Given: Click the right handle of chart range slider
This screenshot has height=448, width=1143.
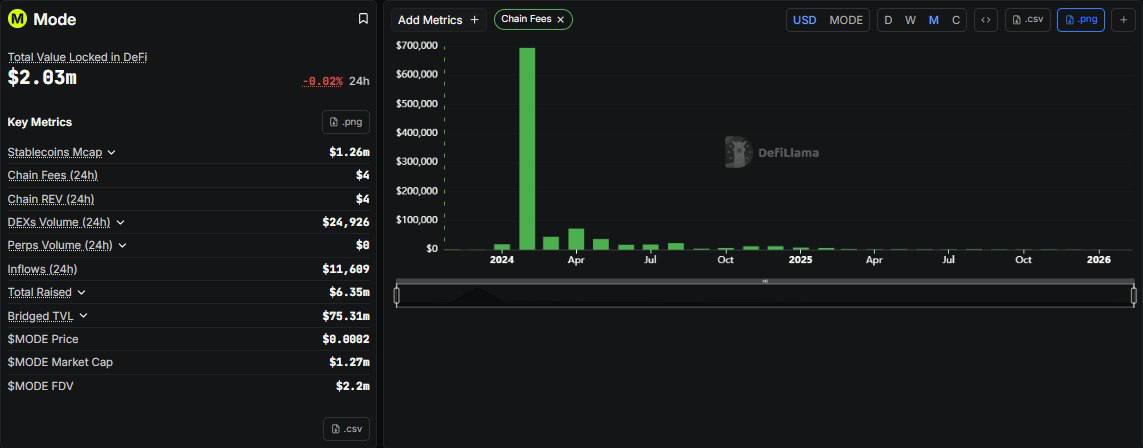Looking at the screenshot, I should (x=1134, y=296).
